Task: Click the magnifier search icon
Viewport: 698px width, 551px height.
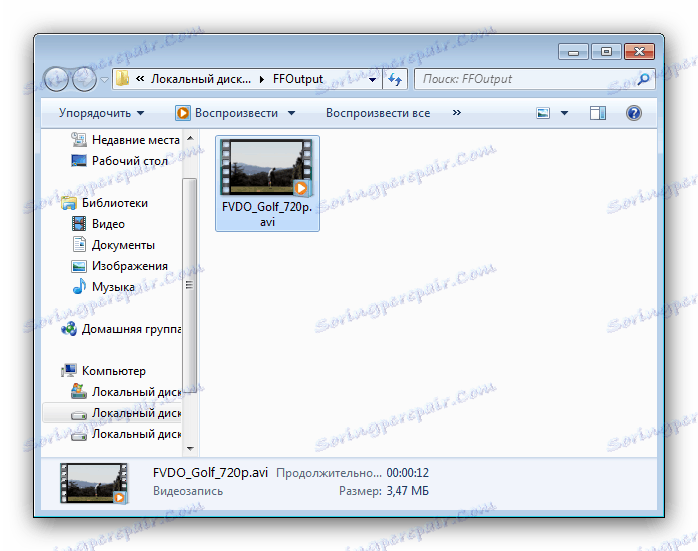Action: click(x=644, y=79)
